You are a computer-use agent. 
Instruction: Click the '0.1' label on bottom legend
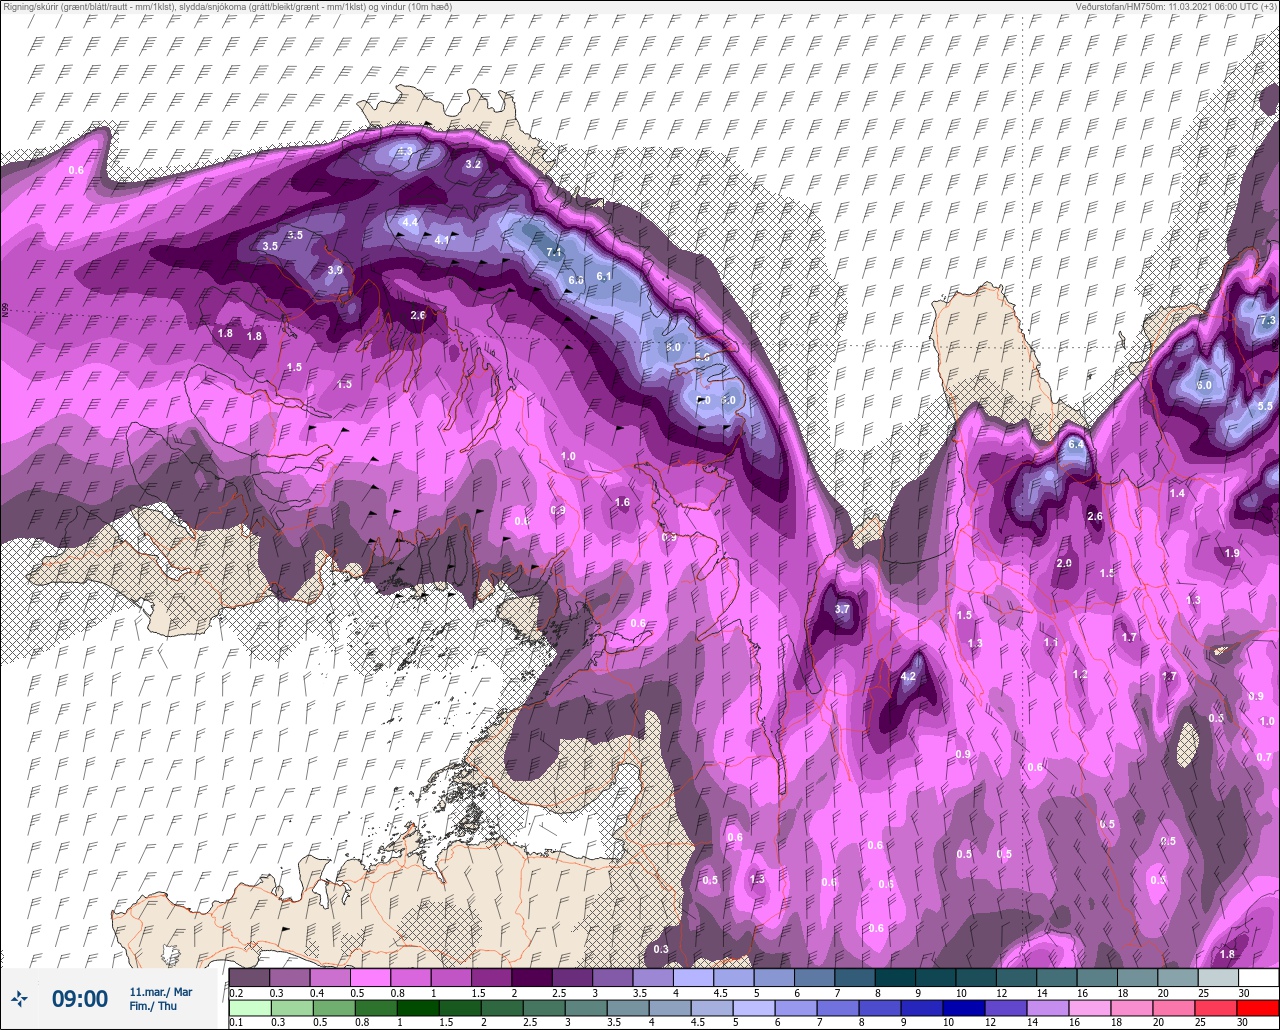pos(236,1022)
